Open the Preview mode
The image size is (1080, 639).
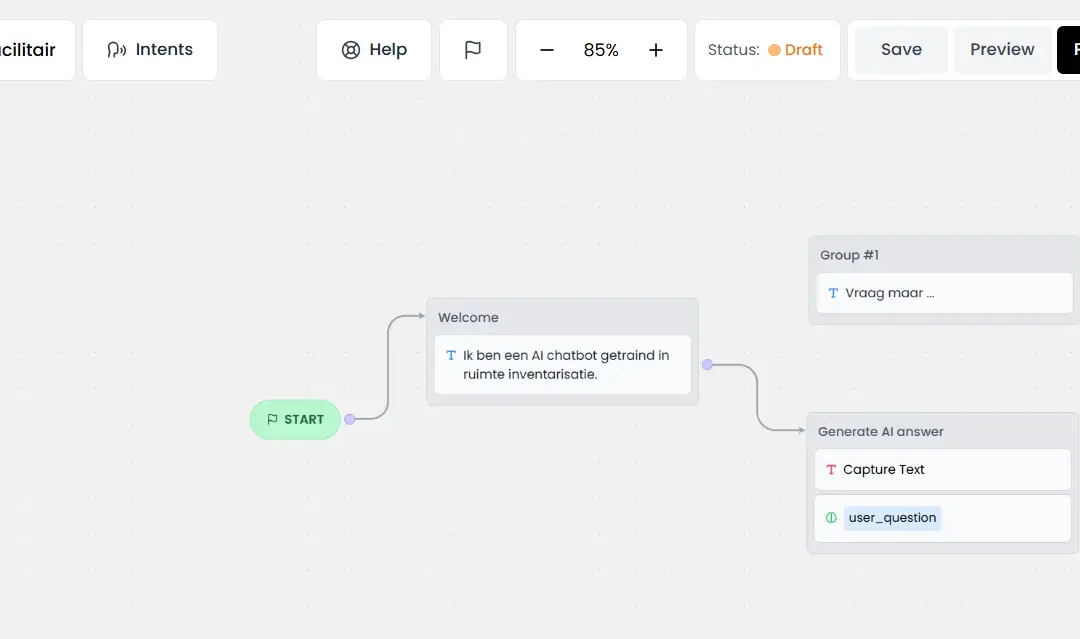click(1002, 50)
